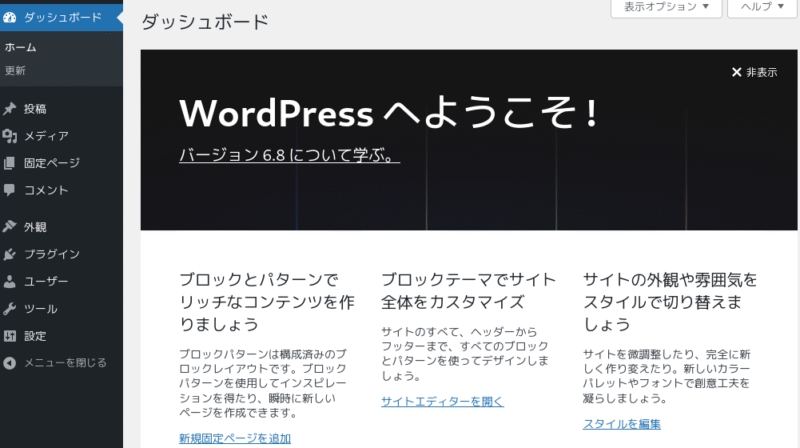Click the plug icon beside プラグイン
Viewport: 800px width, 448px height.
(x=10, y=254)
